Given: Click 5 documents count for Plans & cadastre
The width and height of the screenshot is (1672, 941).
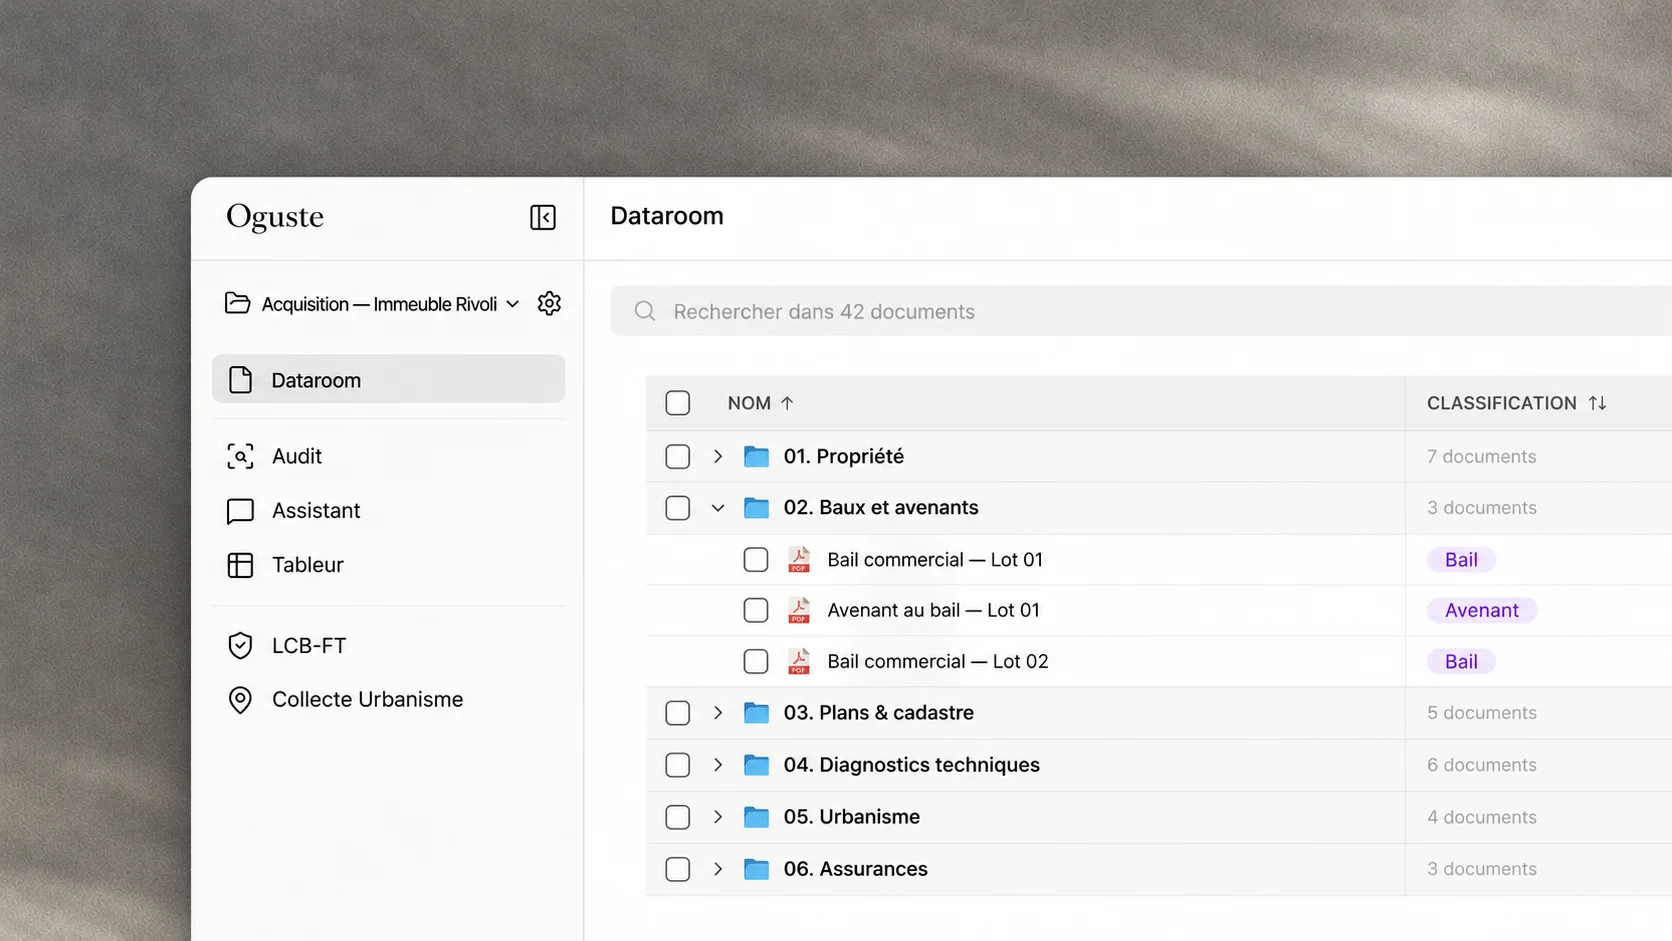Looking at the screenshot, I should pyautogui.click(x=1481, y=713).
